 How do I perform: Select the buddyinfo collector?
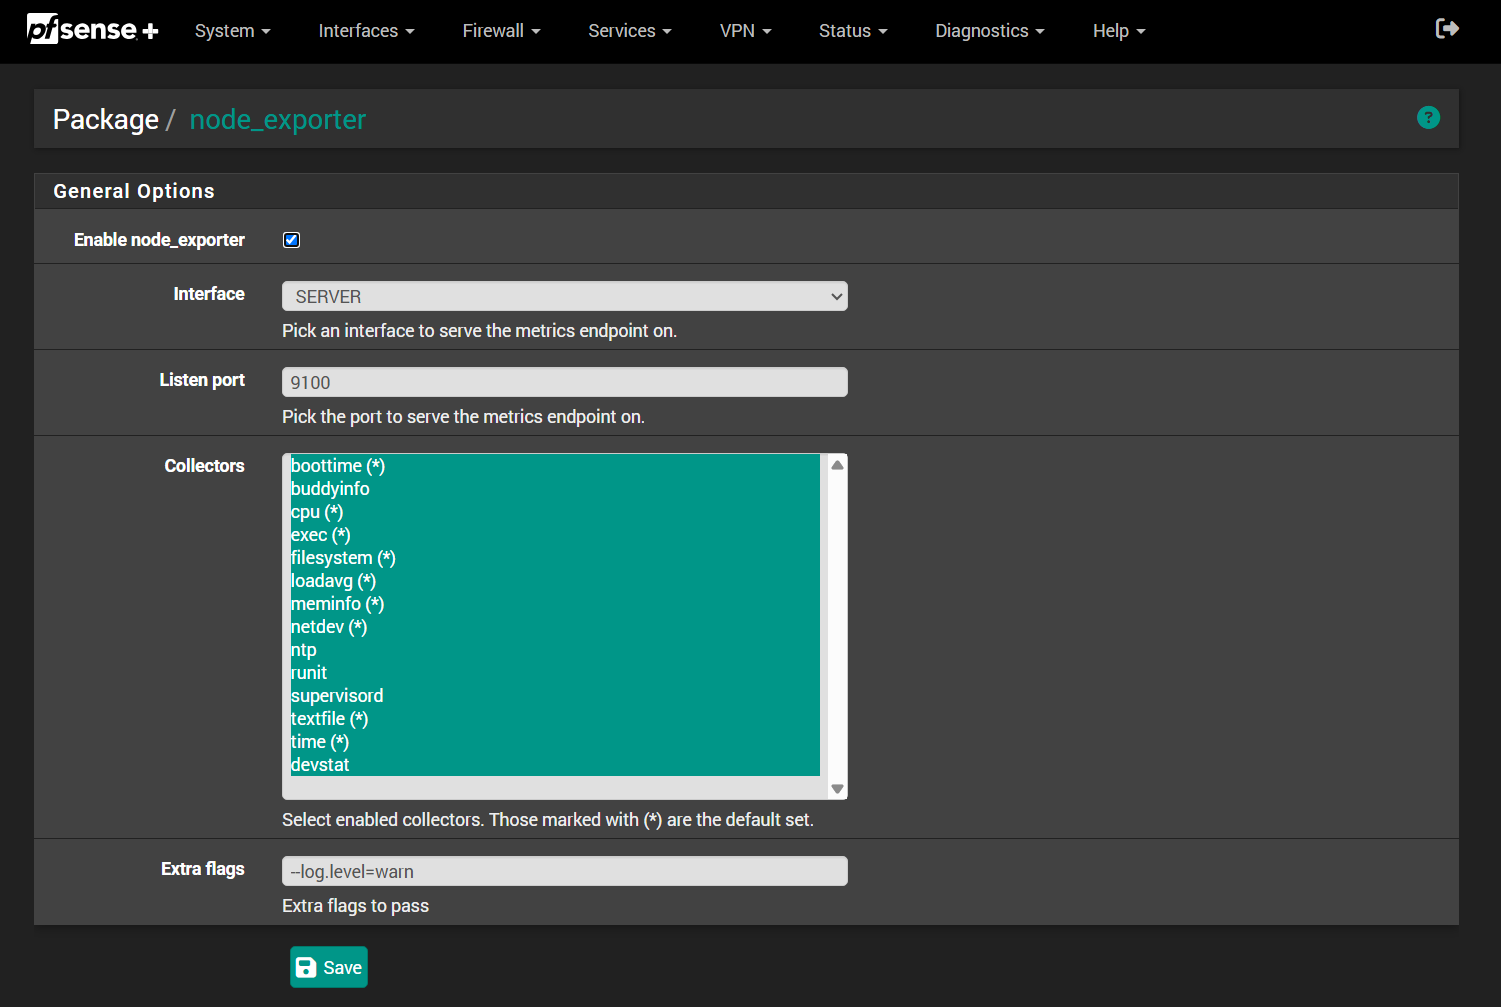coord(555,489)
